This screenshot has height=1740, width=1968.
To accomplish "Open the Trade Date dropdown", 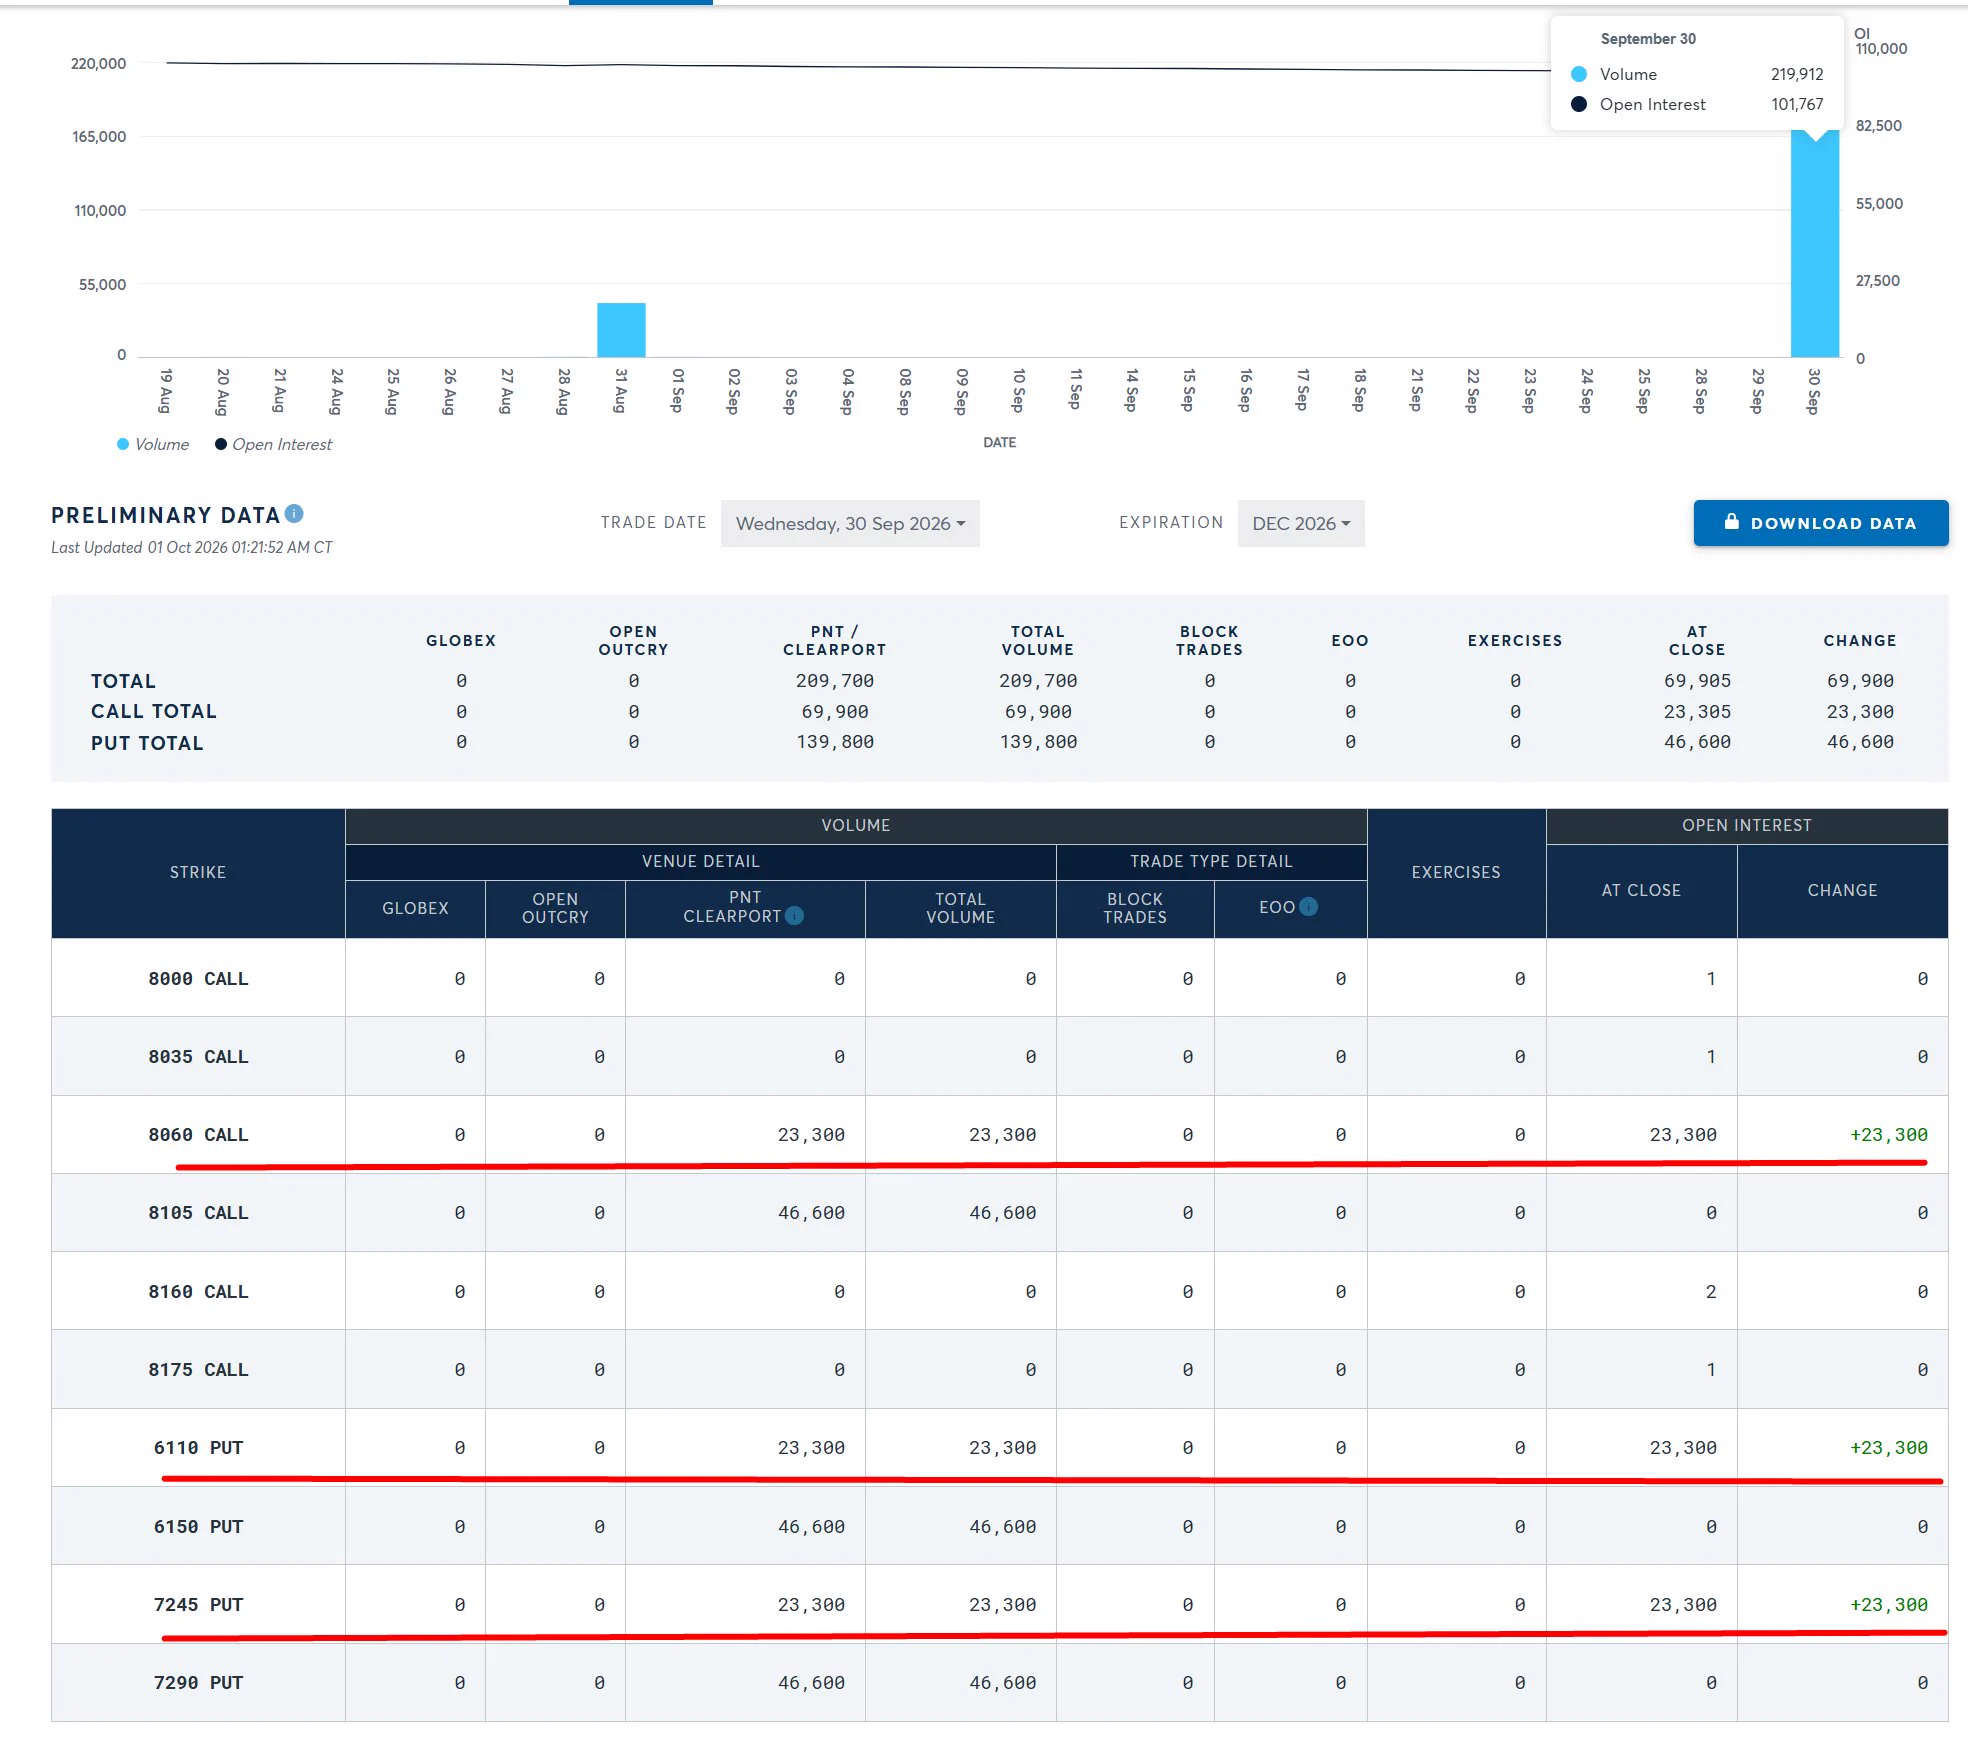I will (x=850, y=523).
